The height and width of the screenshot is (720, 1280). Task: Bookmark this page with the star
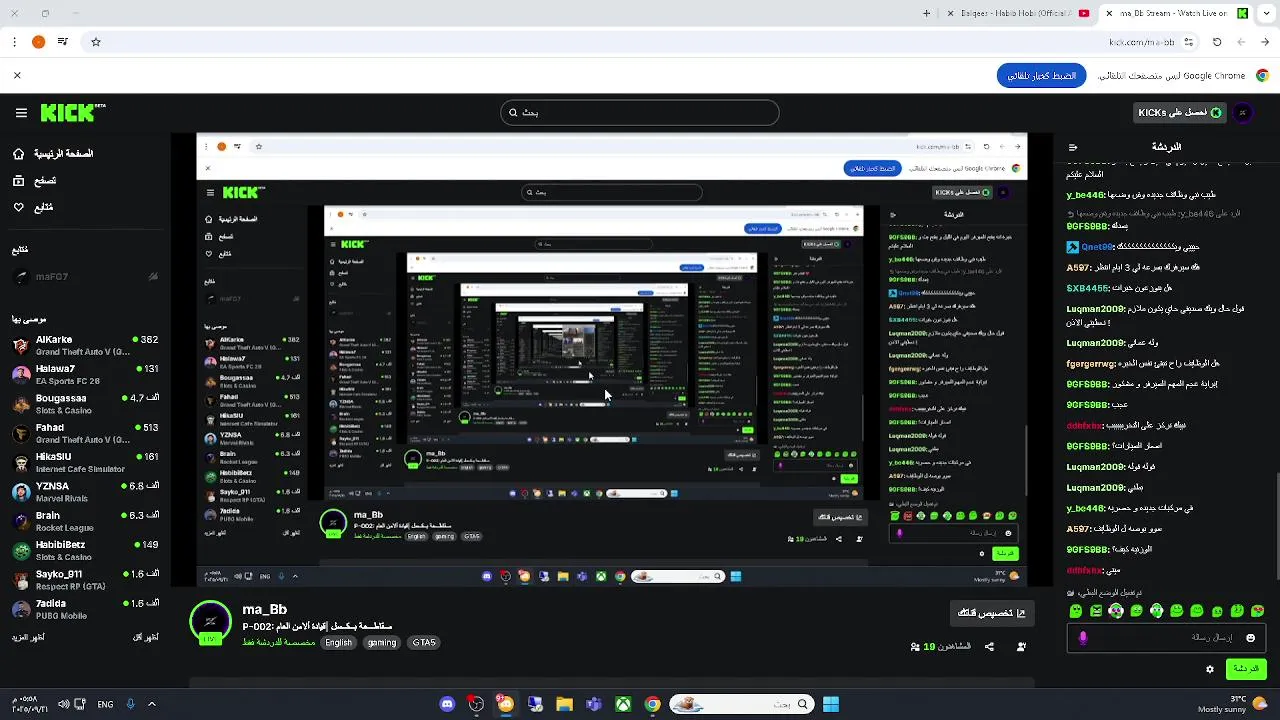(x=96, y=42)
